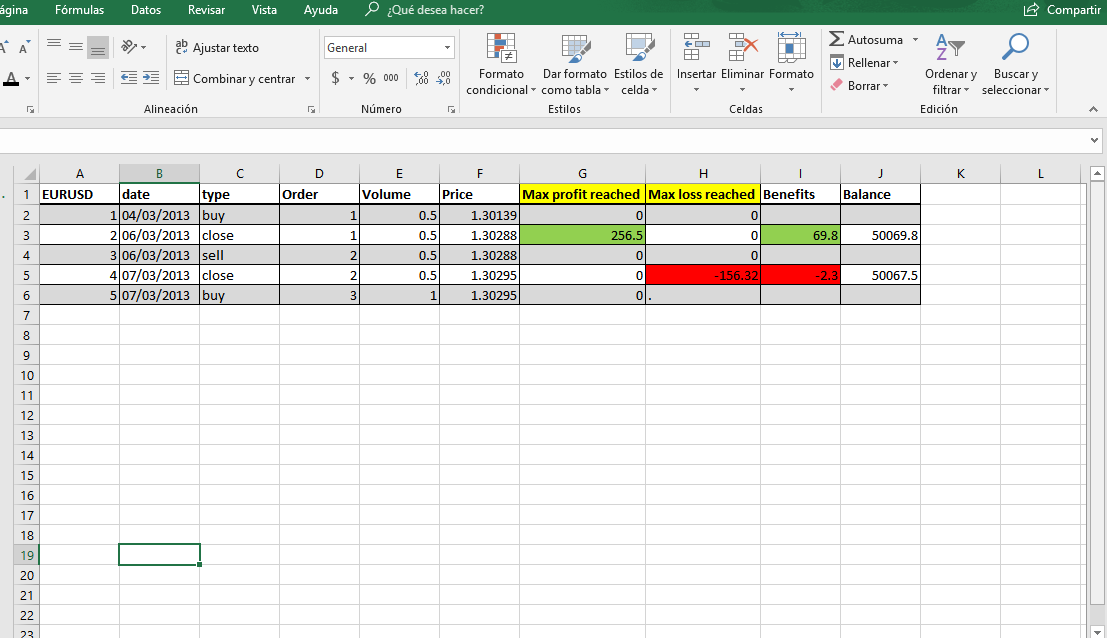Expand Combinar y centrar dropdown arrow
Viewport: 1107px width, 638px height.
(307, 78)
